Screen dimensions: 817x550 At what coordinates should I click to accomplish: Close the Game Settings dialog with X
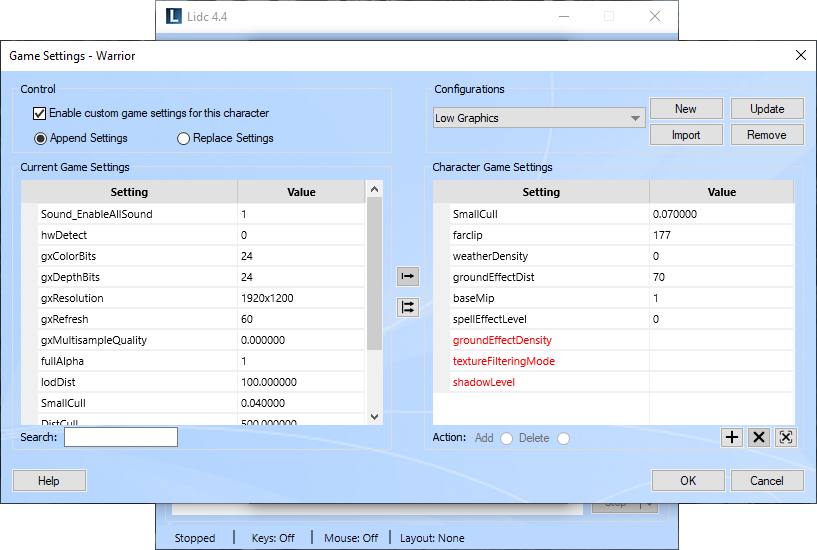click(x=801, y=56)
